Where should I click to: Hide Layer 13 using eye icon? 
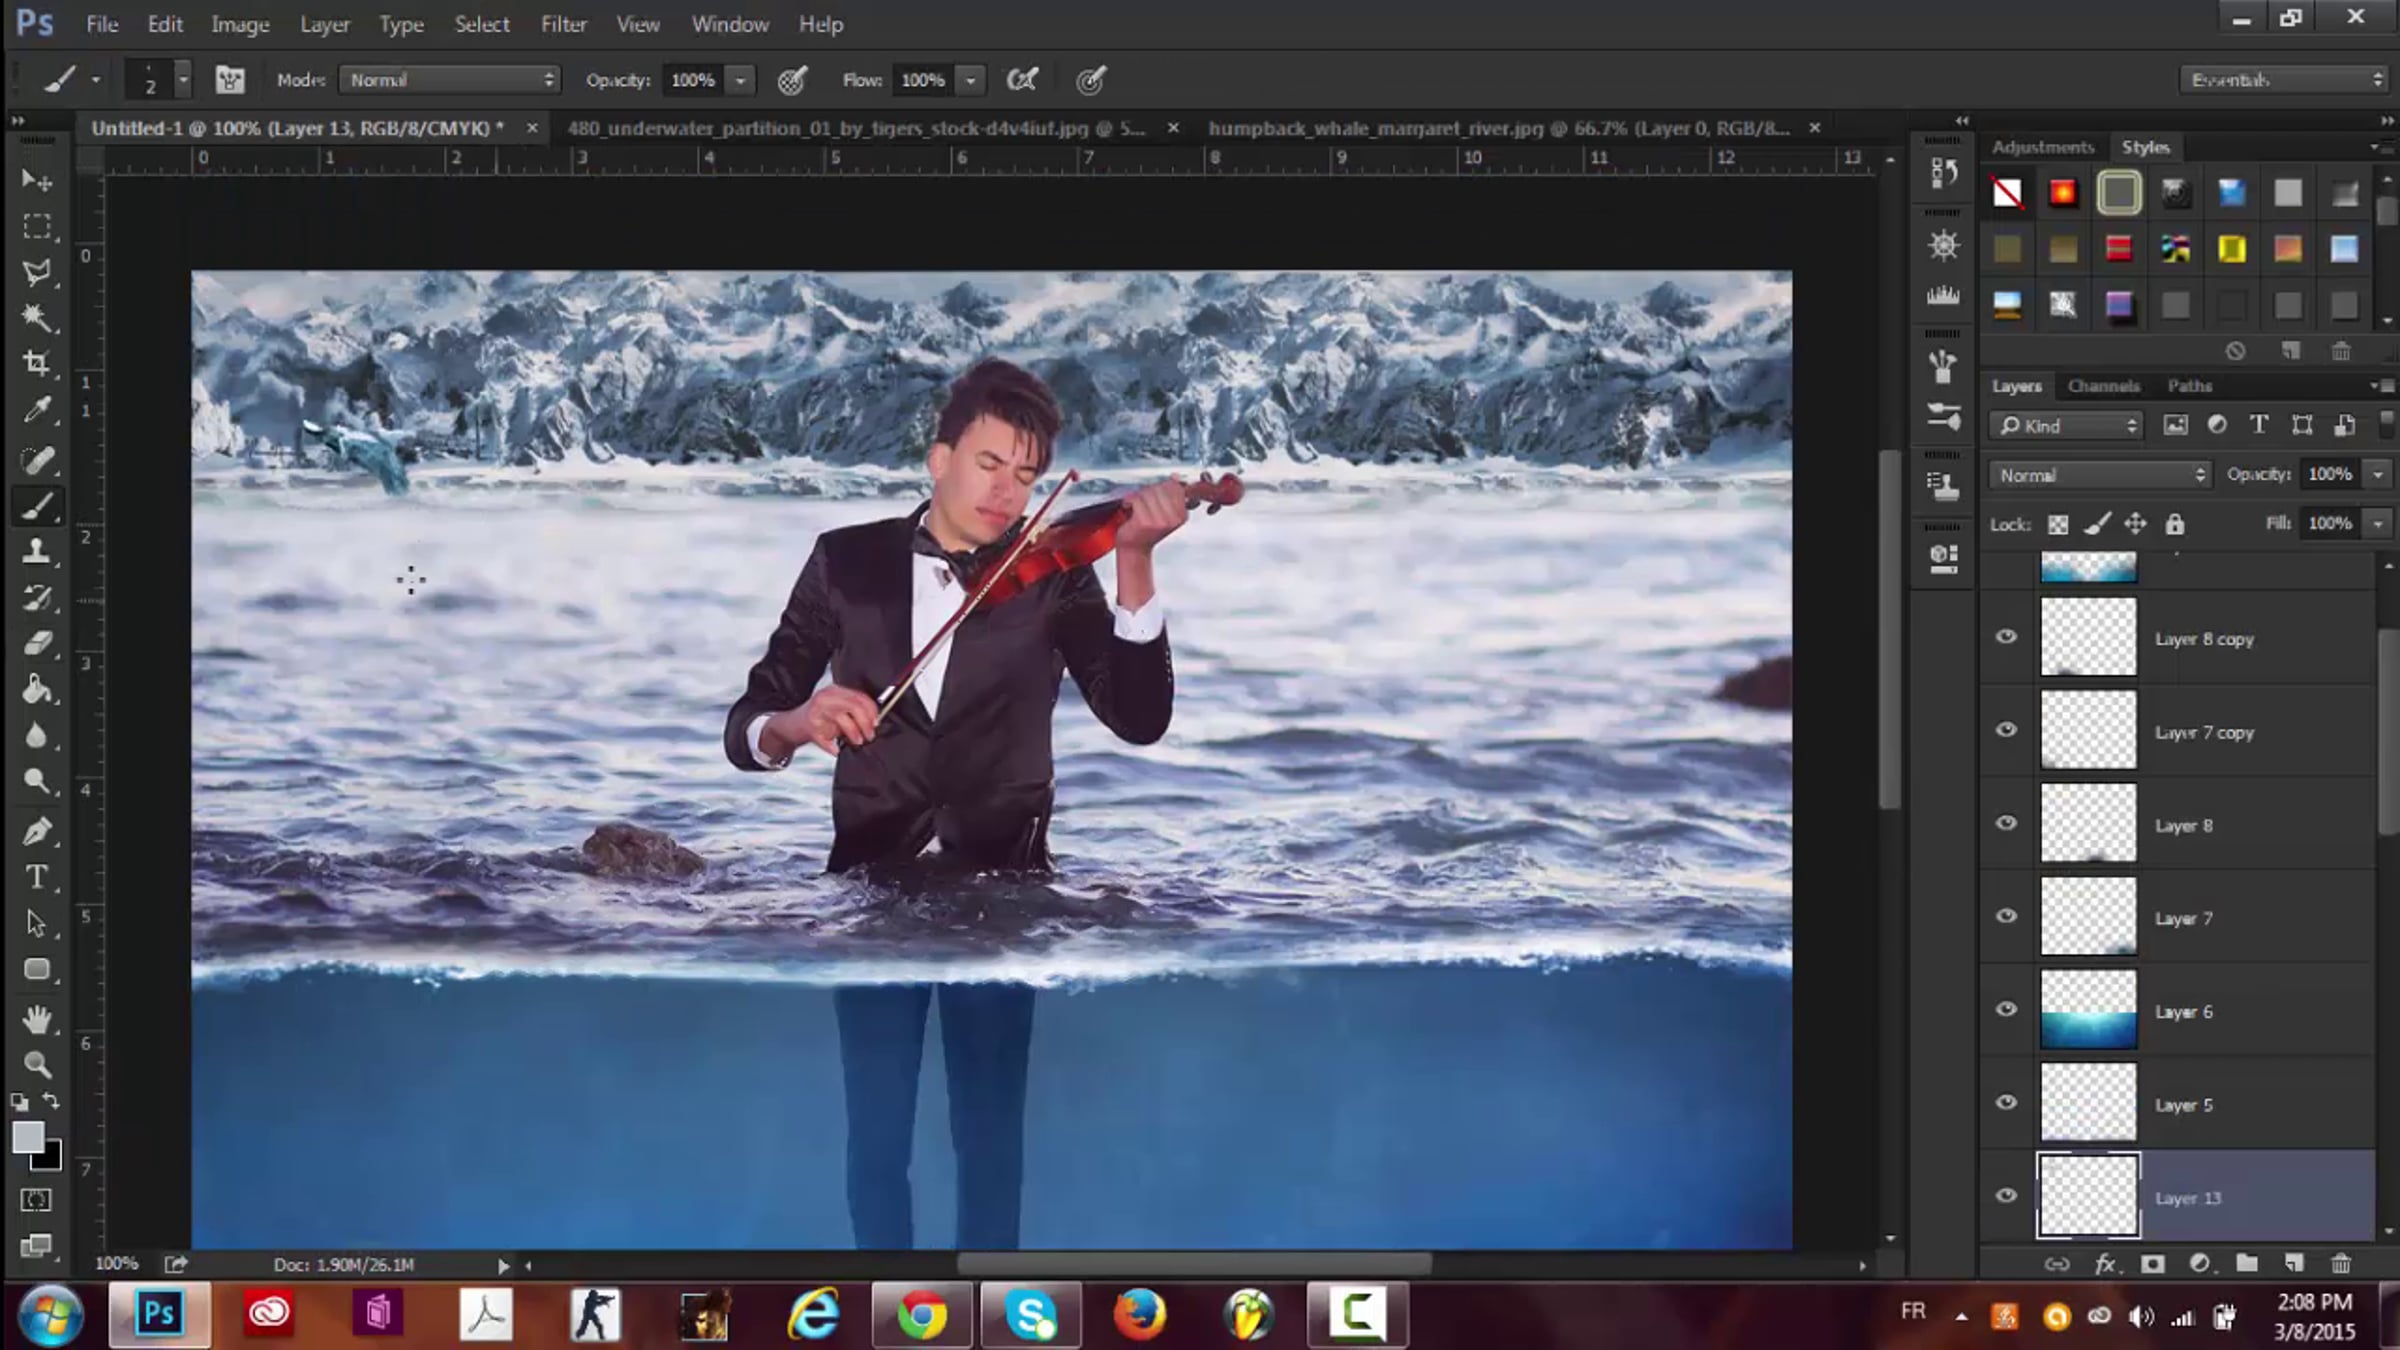[x=2006, y=1196]
